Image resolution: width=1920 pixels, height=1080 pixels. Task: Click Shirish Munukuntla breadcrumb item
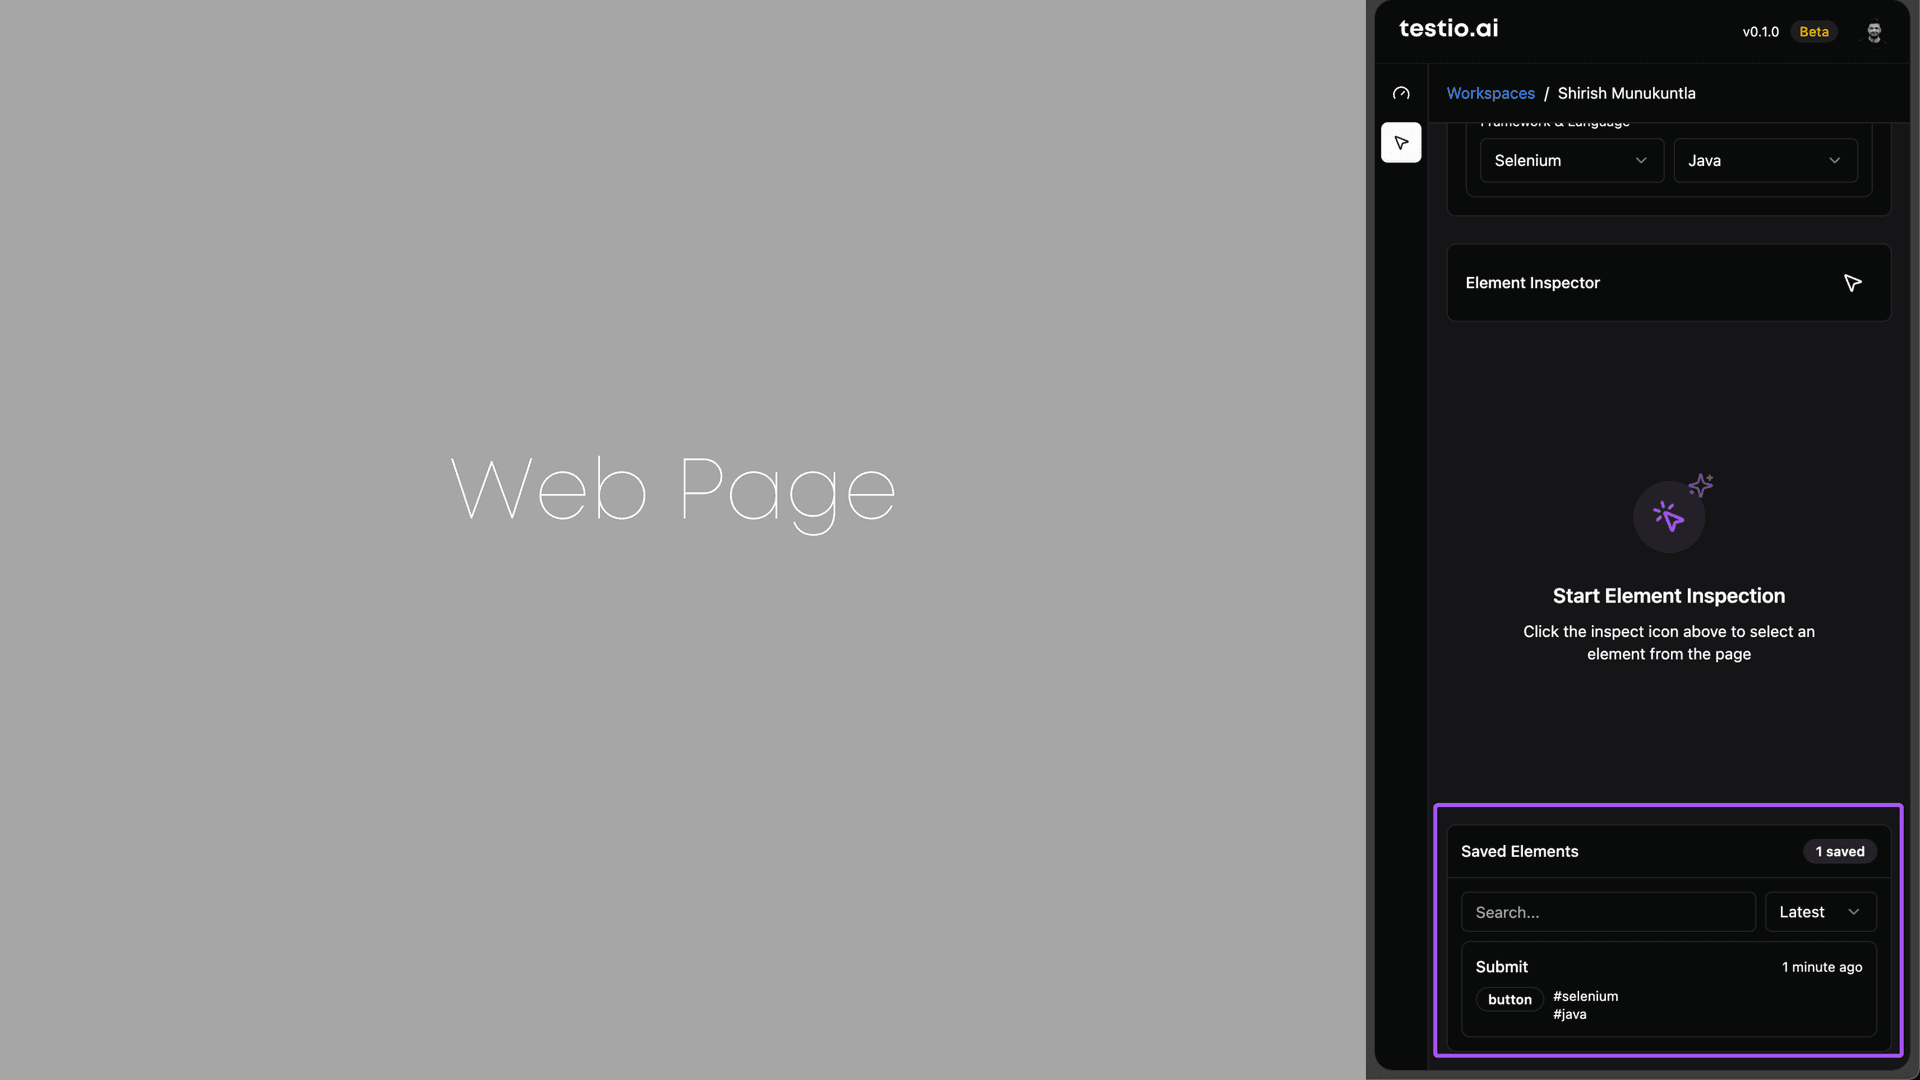pyautogui.click(x=1626, y=93)
